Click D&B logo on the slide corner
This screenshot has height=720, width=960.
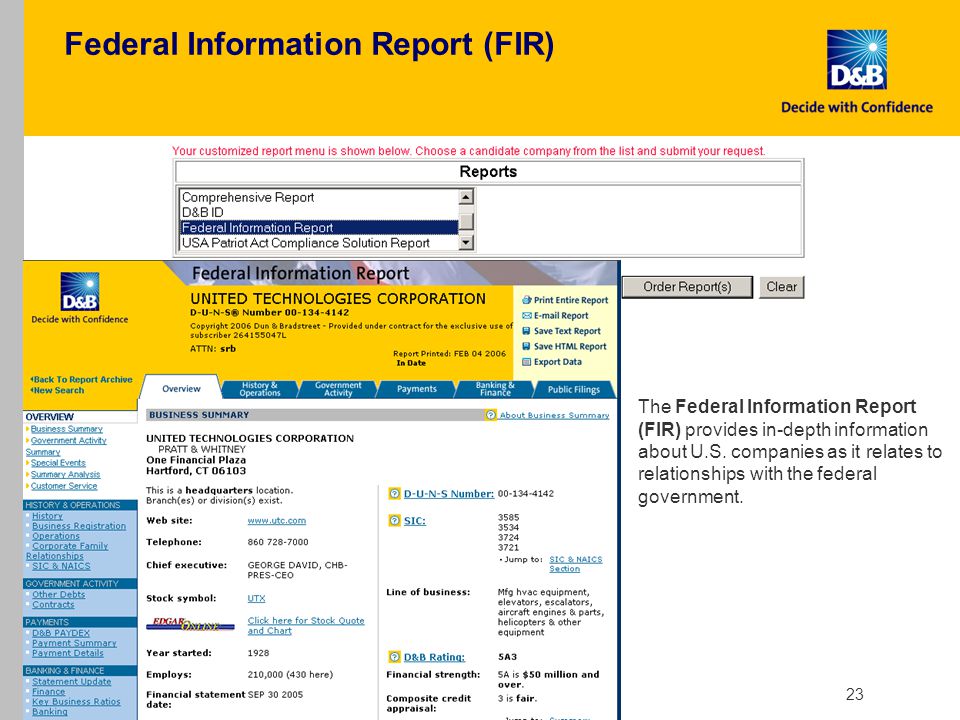[857, 60]
